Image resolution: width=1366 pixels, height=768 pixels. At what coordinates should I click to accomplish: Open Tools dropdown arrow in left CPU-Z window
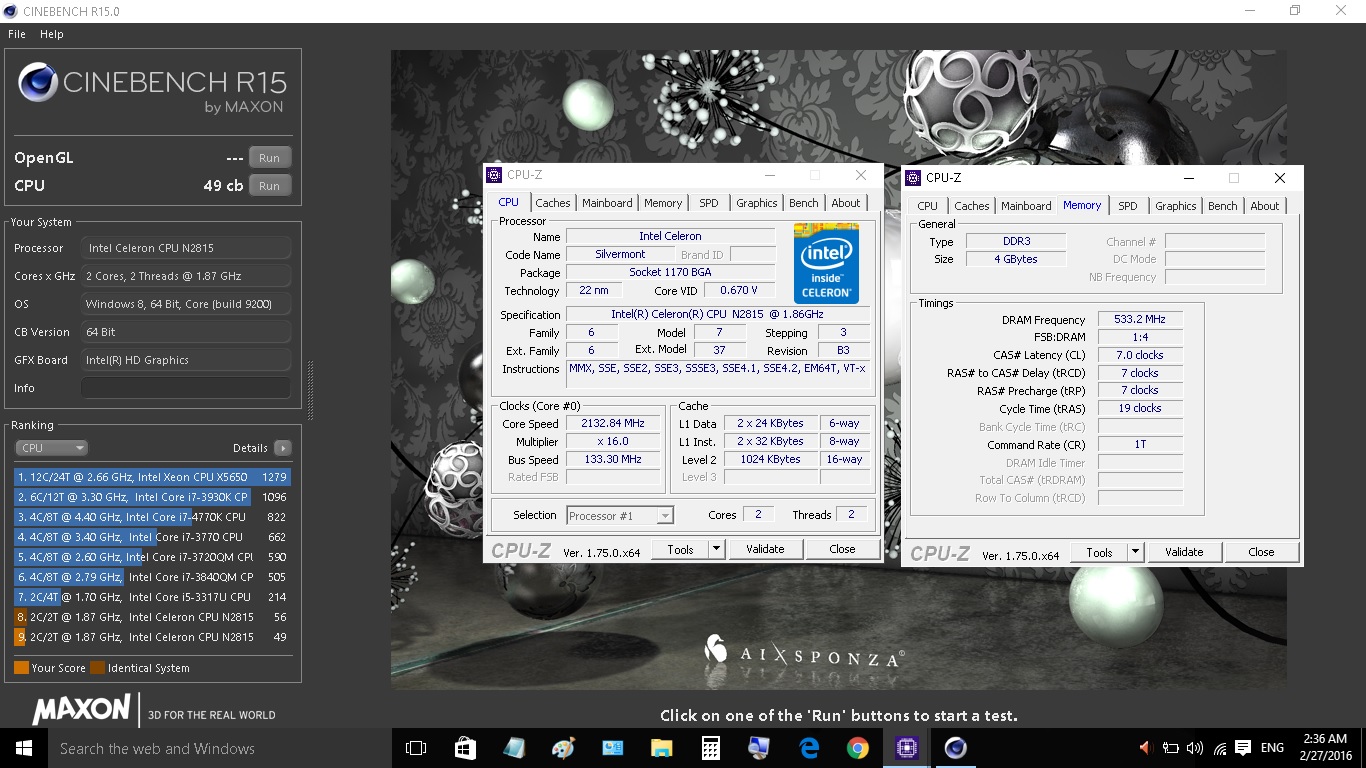716,549
